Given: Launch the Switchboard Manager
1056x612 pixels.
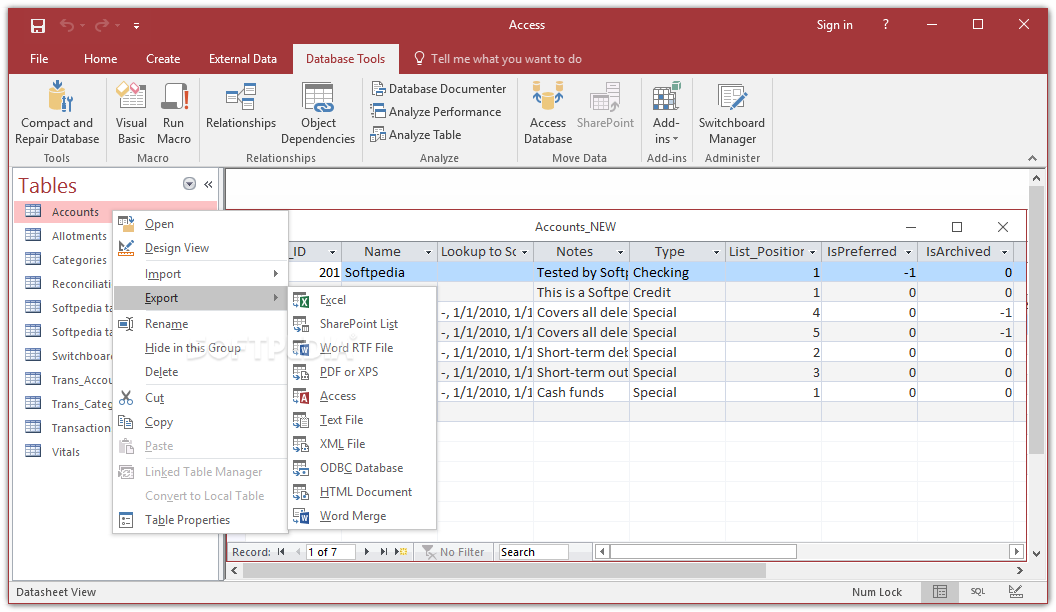Looking at the screenshot, I should point(731,112).
